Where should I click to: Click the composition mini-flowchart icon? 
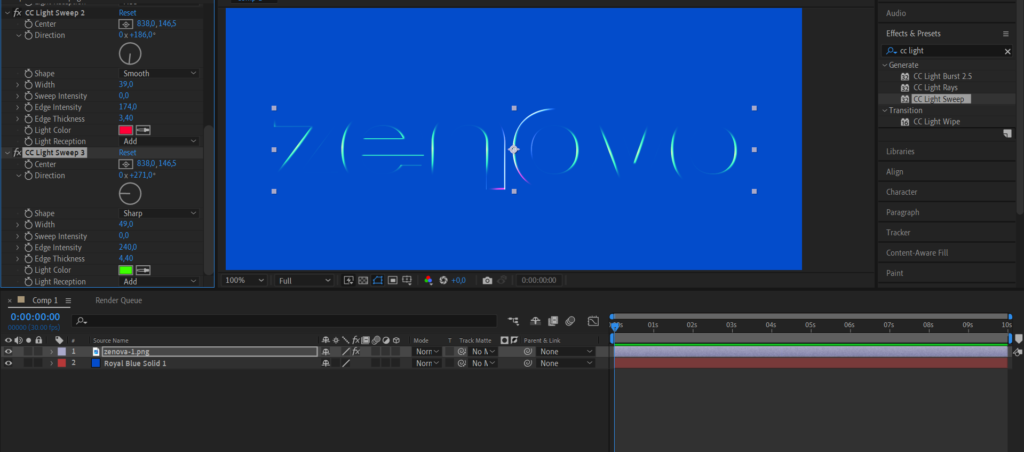[514, 321]
